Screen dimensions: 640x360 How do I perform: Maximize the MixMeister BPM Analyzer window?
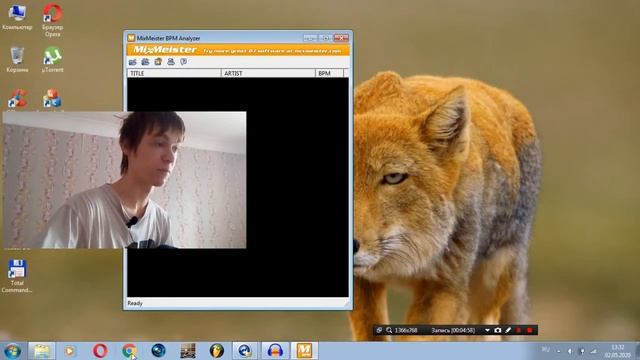(325, 38)
